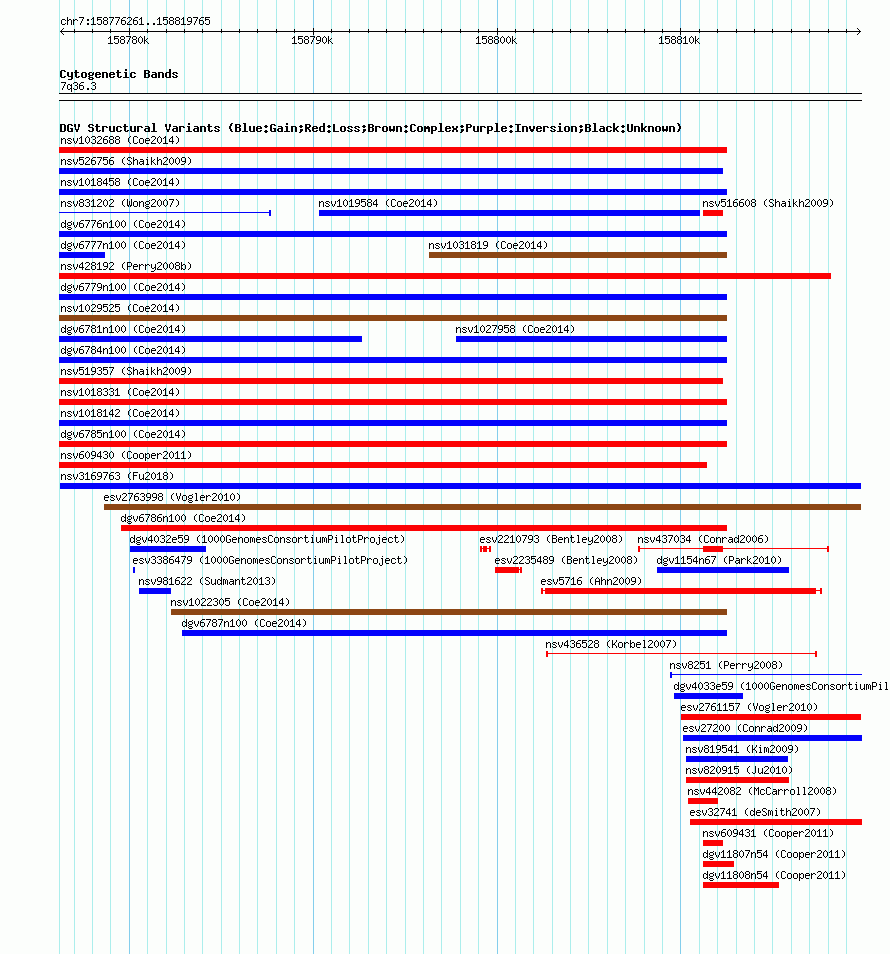Click the 158810k ruler position

tap(679, 40)
